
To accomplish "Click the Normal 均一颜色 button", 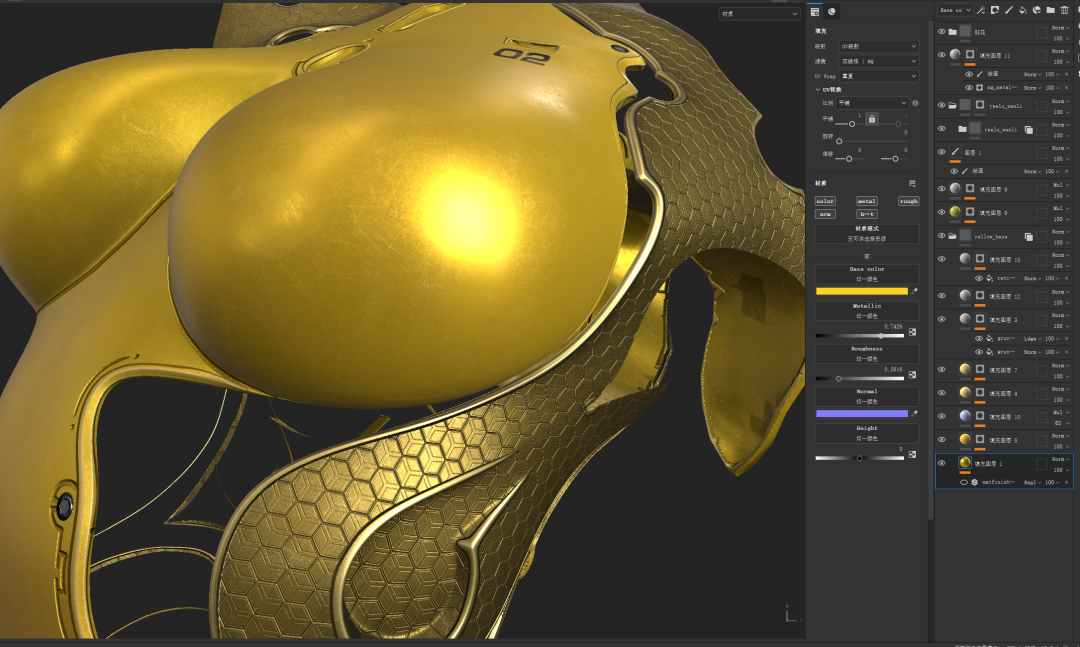I will pyautogui.click(x=866, y=396).
